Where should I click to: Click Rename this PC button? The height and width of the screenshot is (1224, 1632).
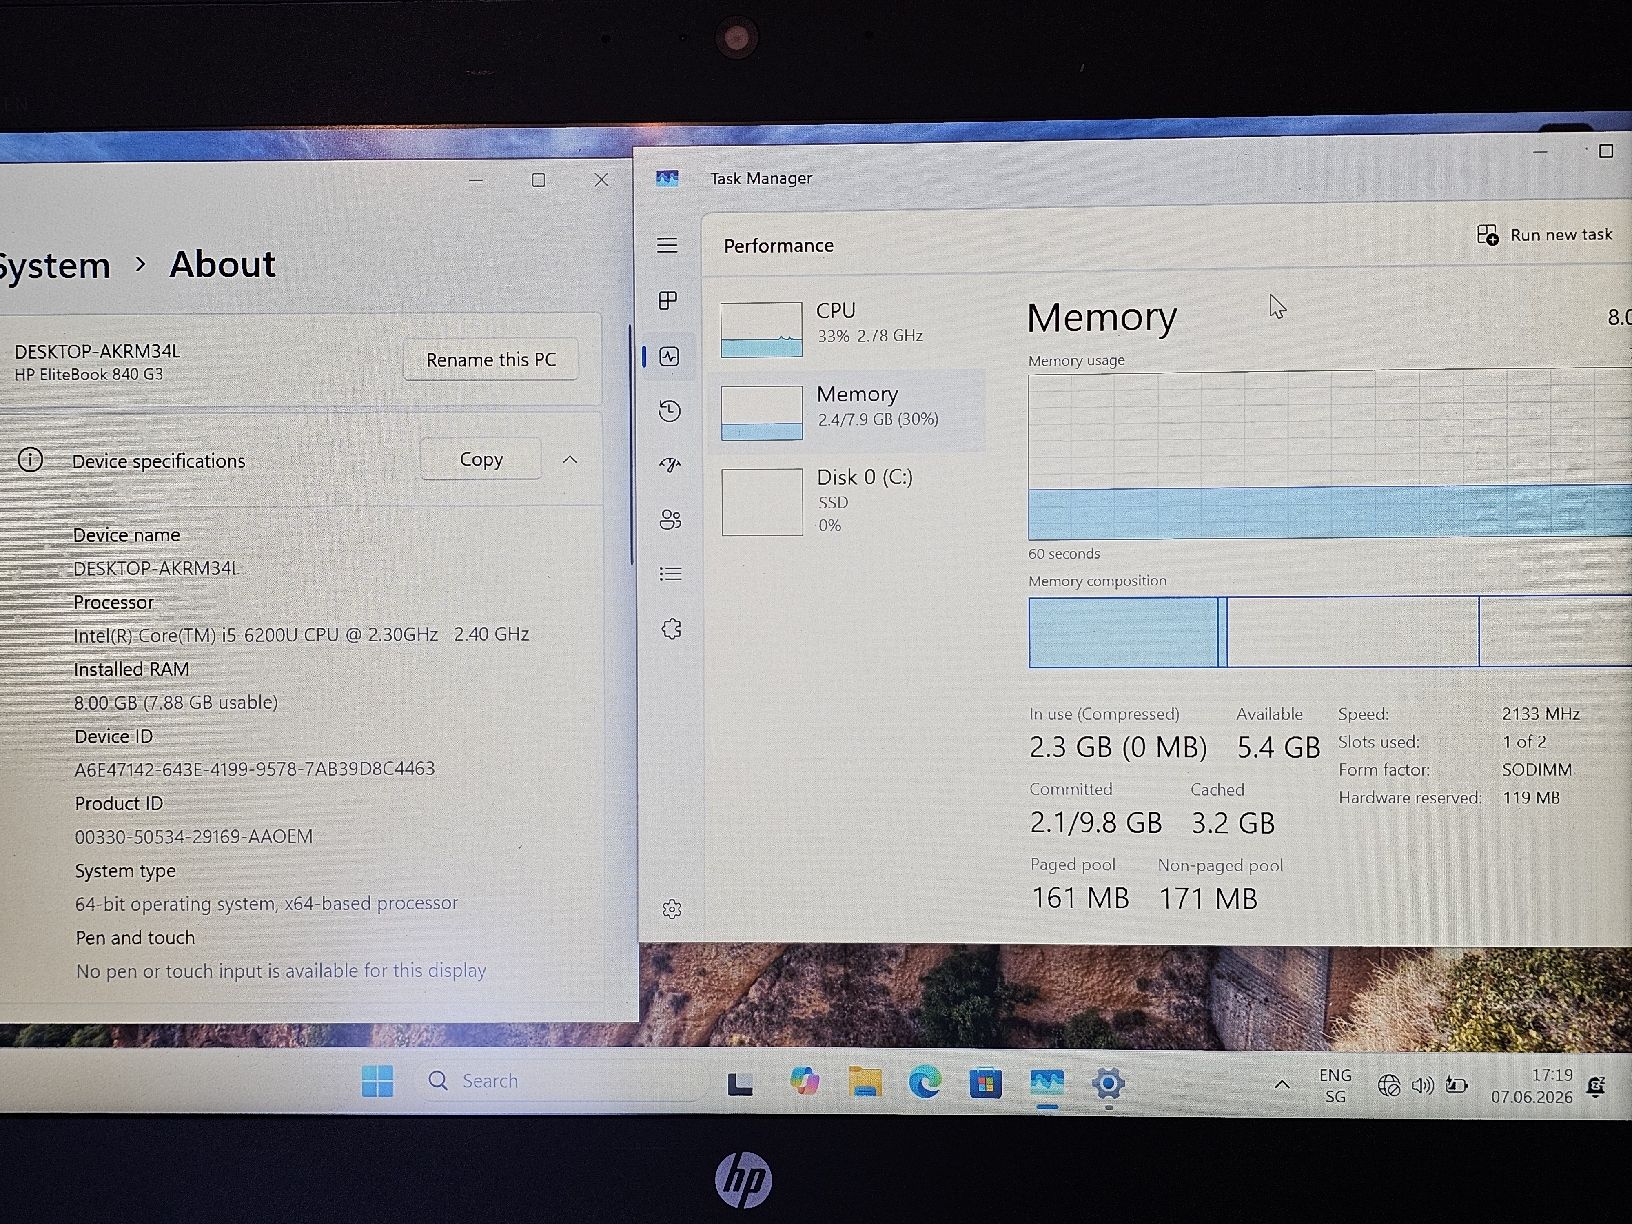491,360
